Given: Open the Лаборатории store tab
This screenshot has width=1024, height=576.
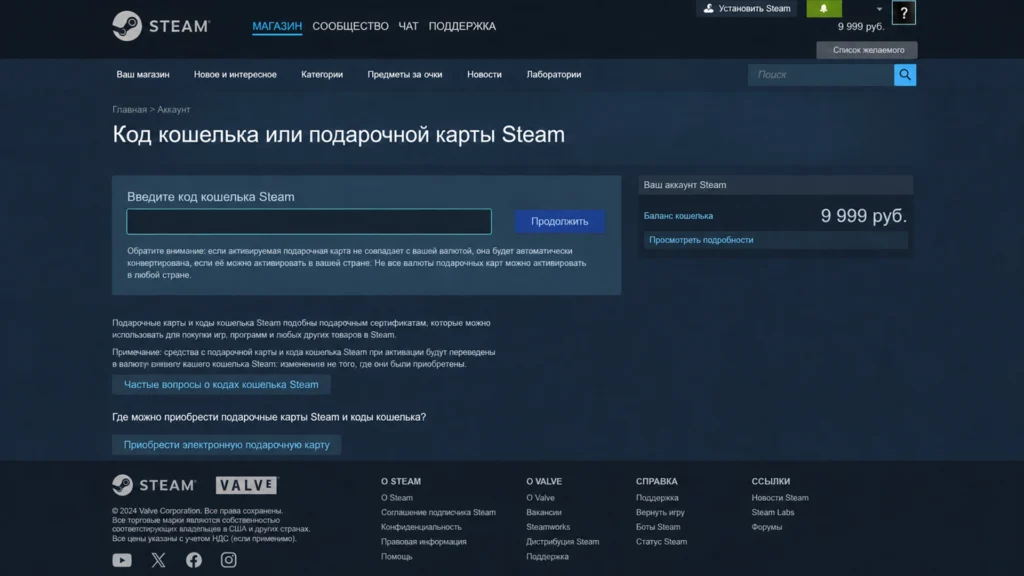Looking at the screenshot, I should pyautogui.click(x=554, y=74).
